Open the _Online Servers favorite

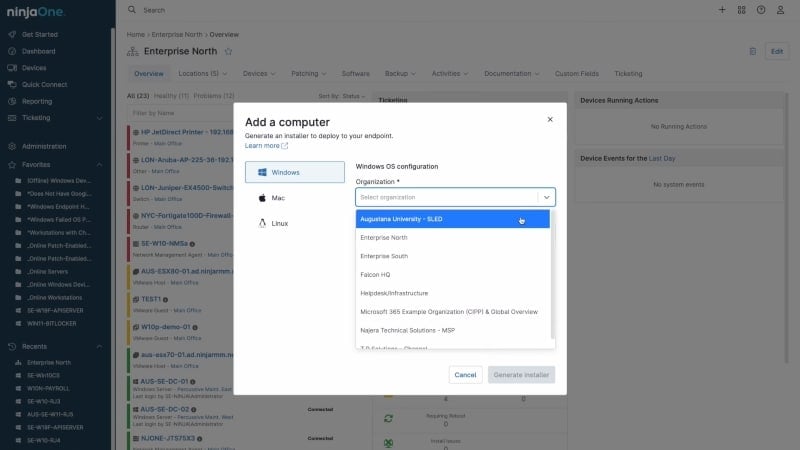coord(47,272)
